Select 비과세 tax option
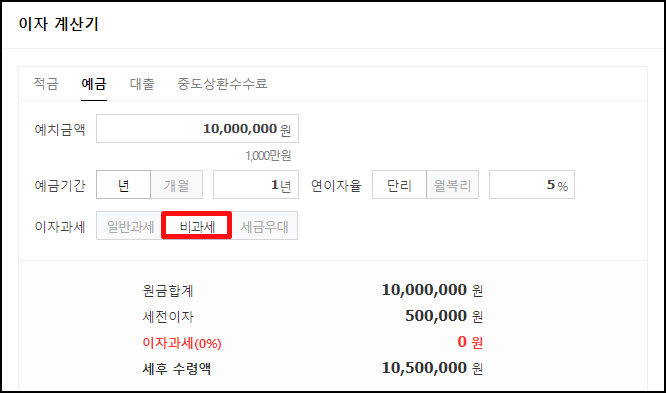Image resolution: width=666 pixels, height=393 pixels. (197, 226)
